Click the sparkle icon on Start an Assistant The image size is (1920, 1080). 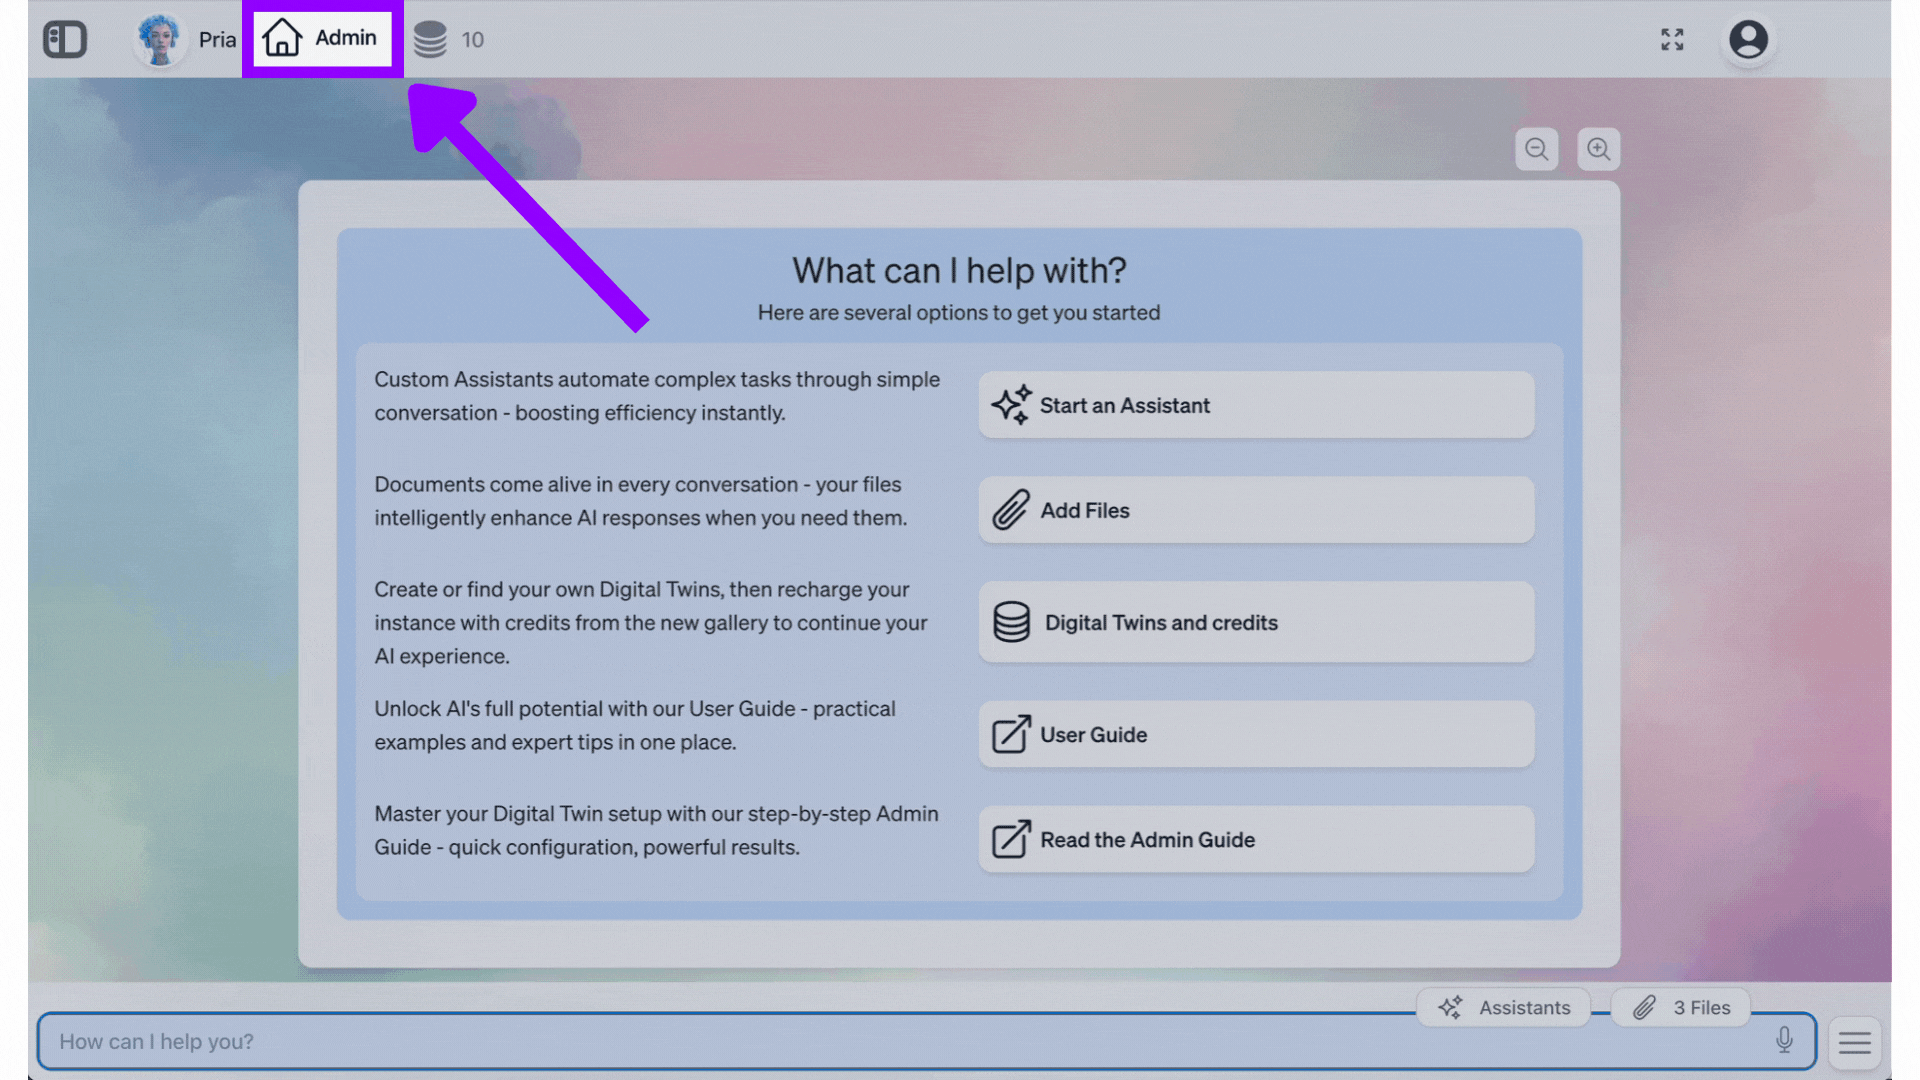pyautogui.click(x=1011, y=405)
